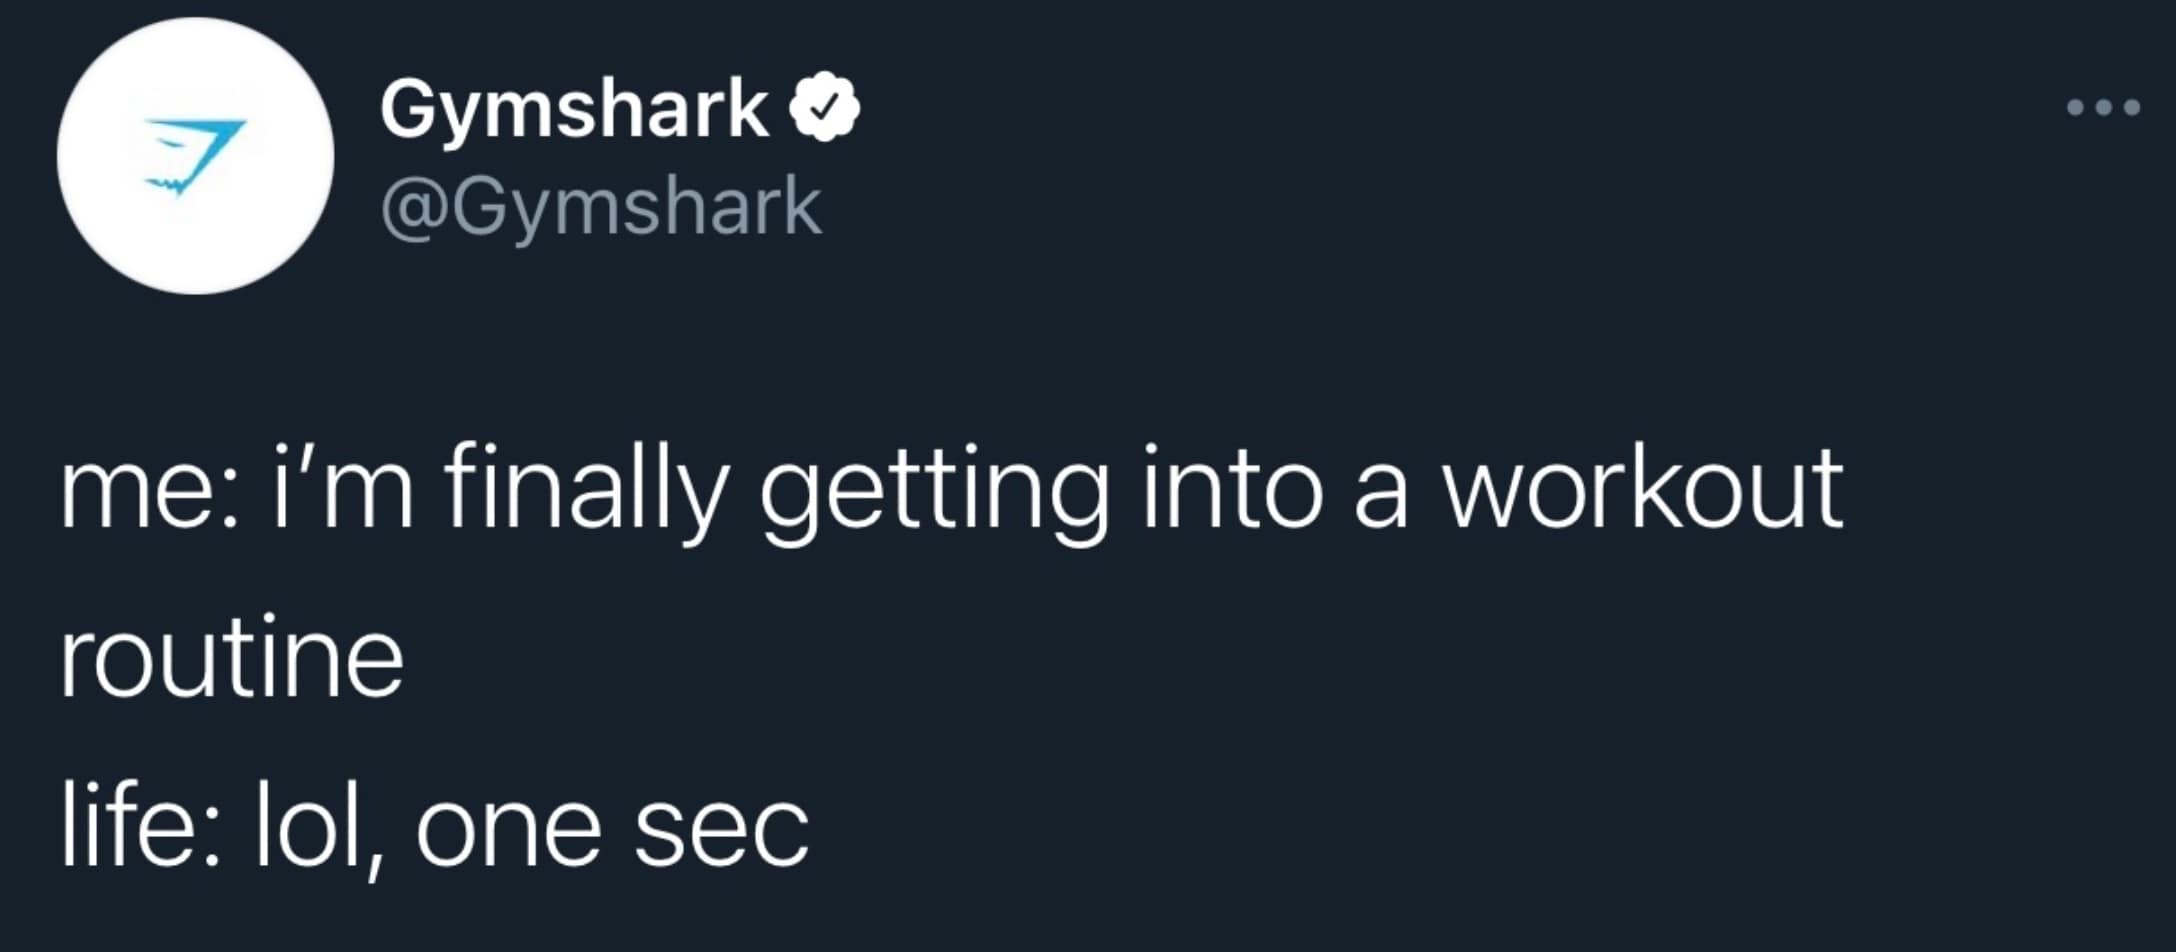Click the lone "a" before "workout"
2176x952 pixels.
pos(1381,497)
